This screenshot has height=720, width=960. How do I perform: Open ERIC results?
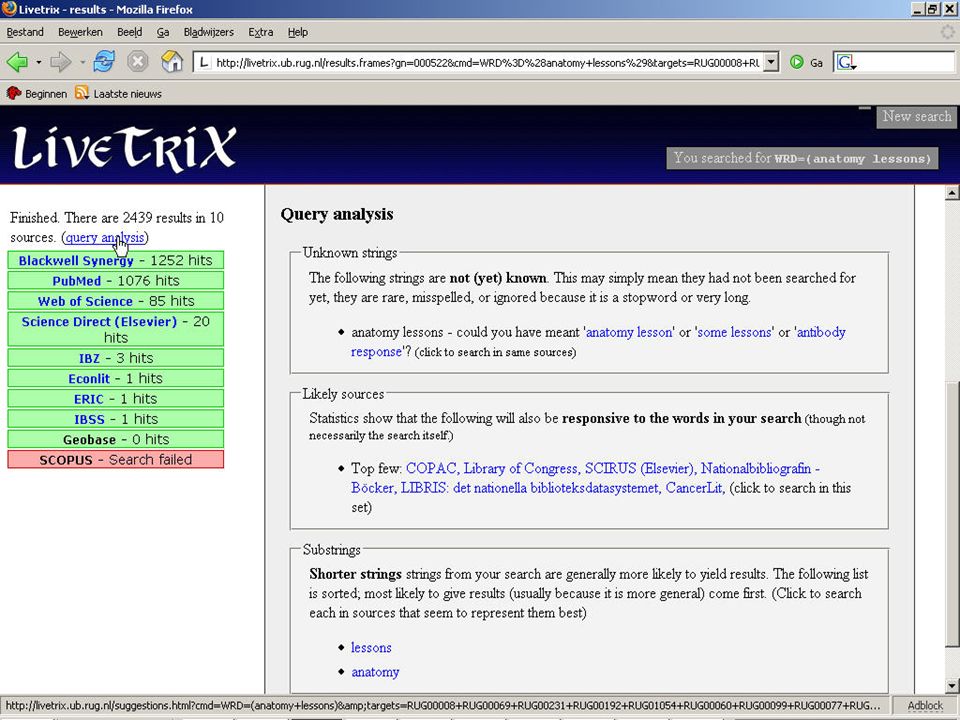pos(116,399)
